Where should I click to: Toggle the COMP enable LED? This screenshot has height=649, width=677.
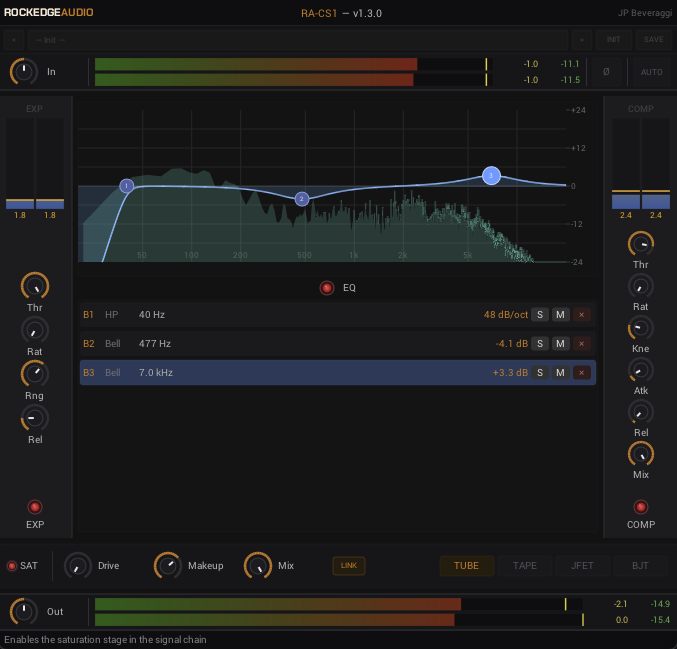[641, 507]
